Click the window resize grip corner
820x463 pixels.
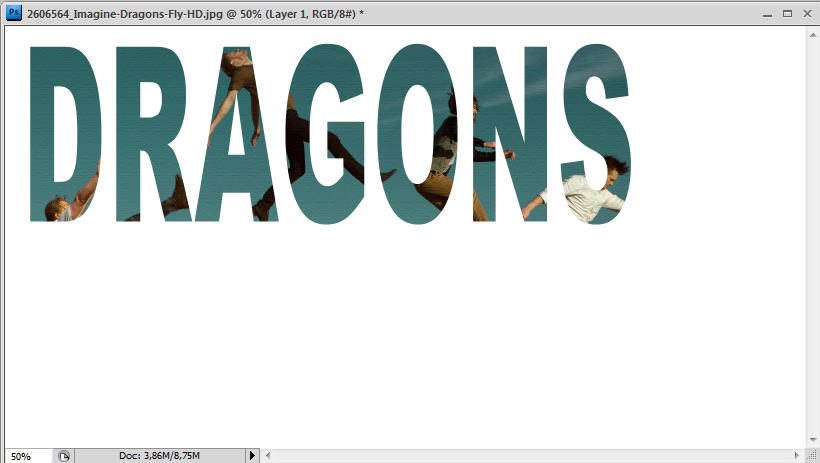pos(812,456)
